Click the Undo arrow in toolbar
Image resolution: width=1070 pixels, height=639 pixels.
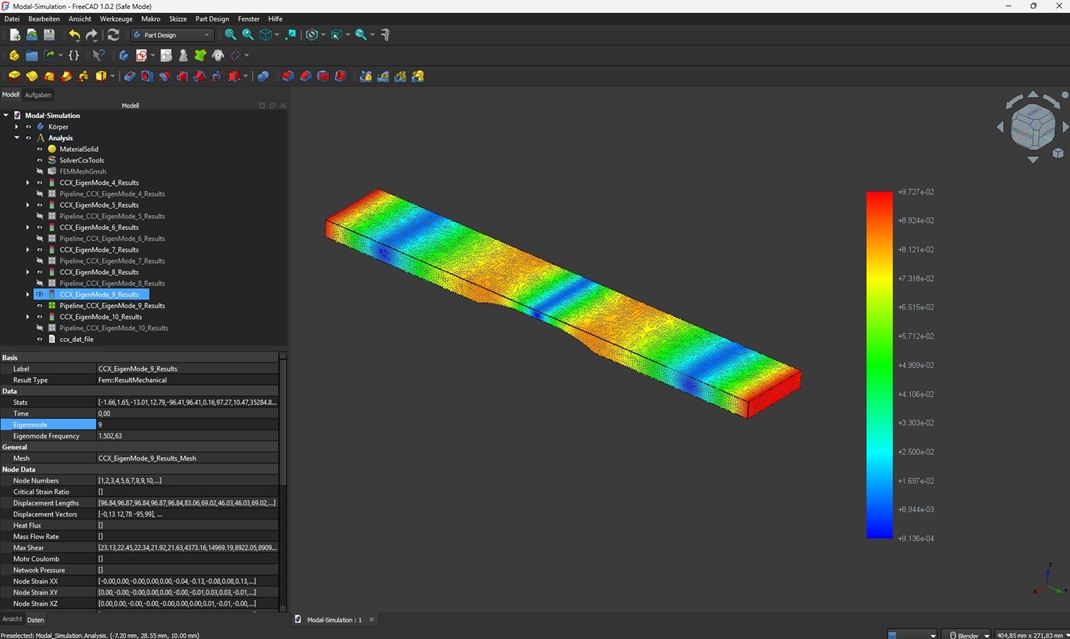(74, 35)
